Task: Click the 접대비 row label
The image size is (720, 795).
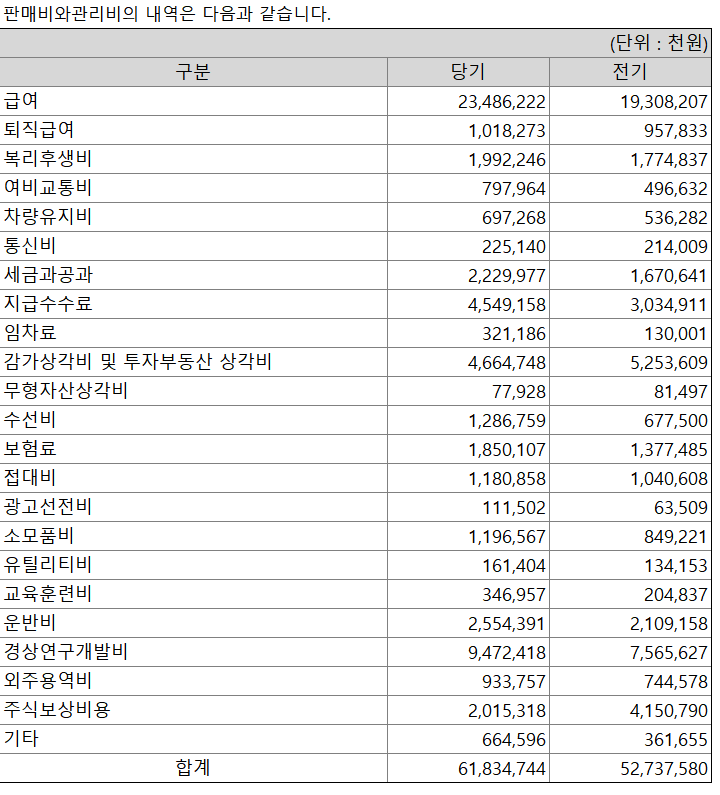Action: pyautogui.click(x=30, y=477)
